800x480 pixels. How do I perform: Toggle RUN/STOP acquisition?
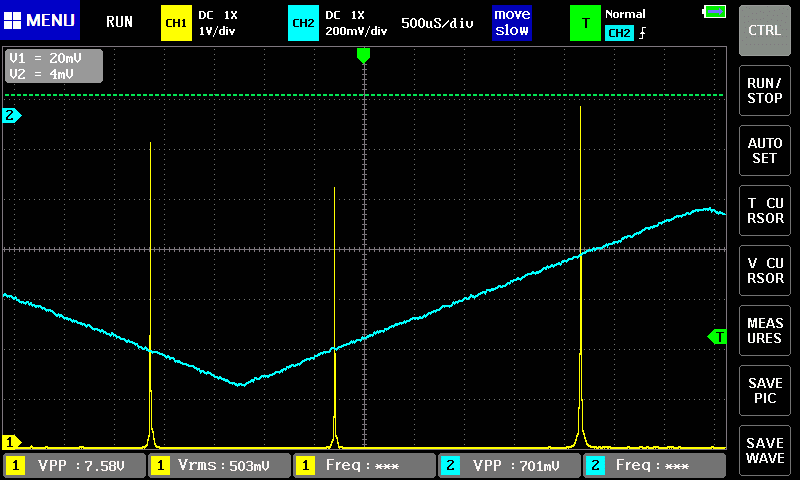click(x=765, y=91)
